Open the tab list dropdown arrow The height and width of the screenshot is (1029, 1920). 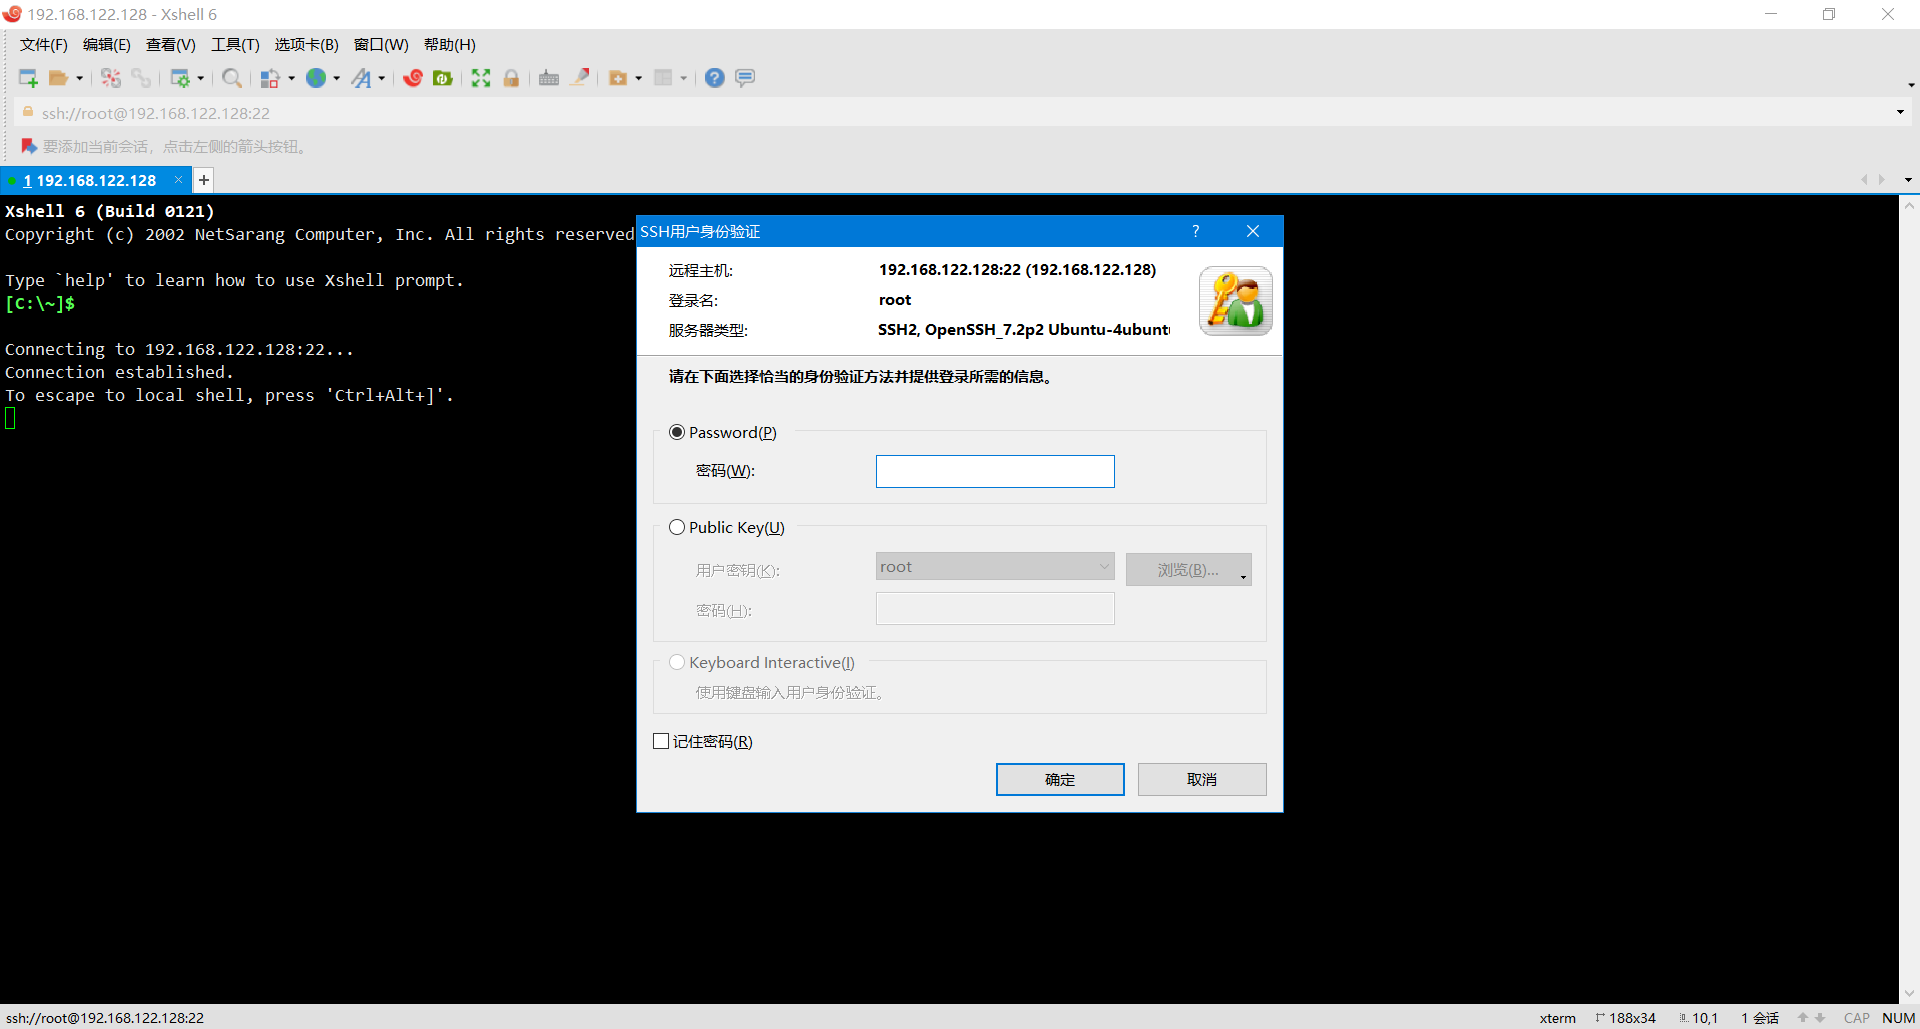tap(1908, 180)
